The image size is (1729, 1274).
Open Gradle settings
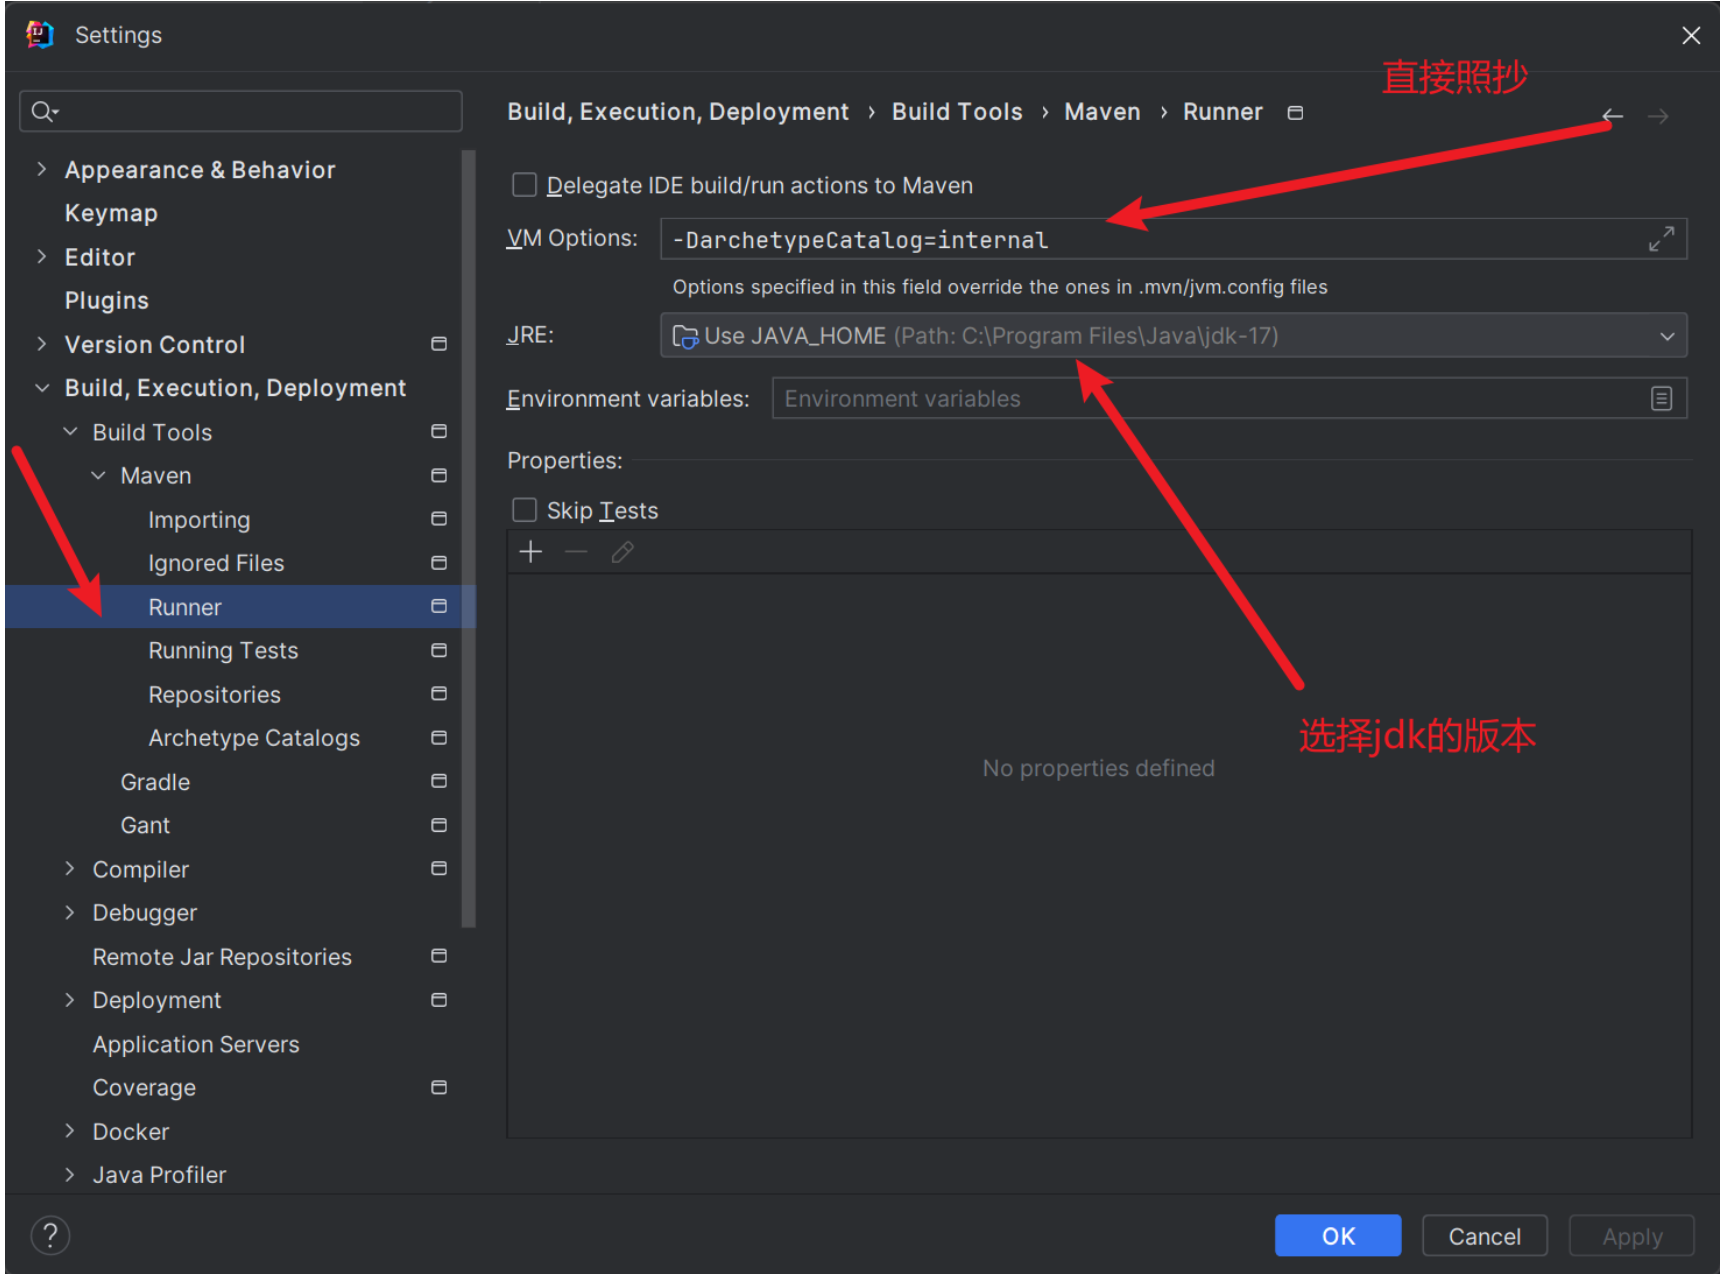(x=155, y=782)
